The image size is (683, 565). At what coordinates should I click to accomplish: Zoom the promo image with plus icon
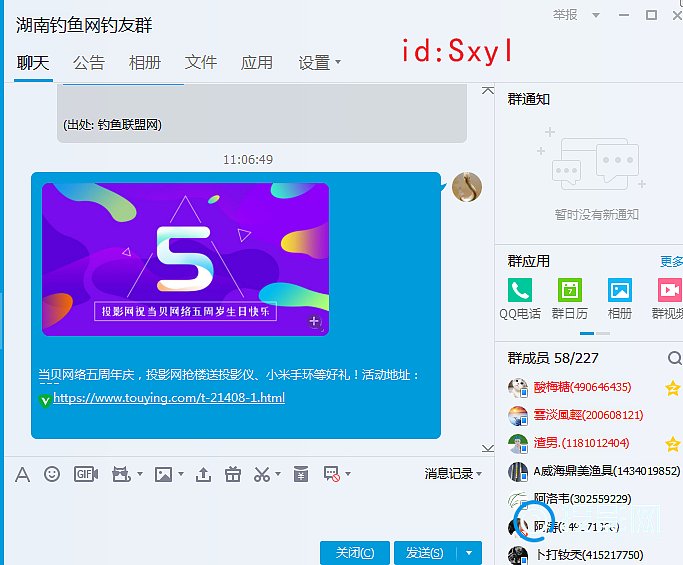tap(314, 322)
